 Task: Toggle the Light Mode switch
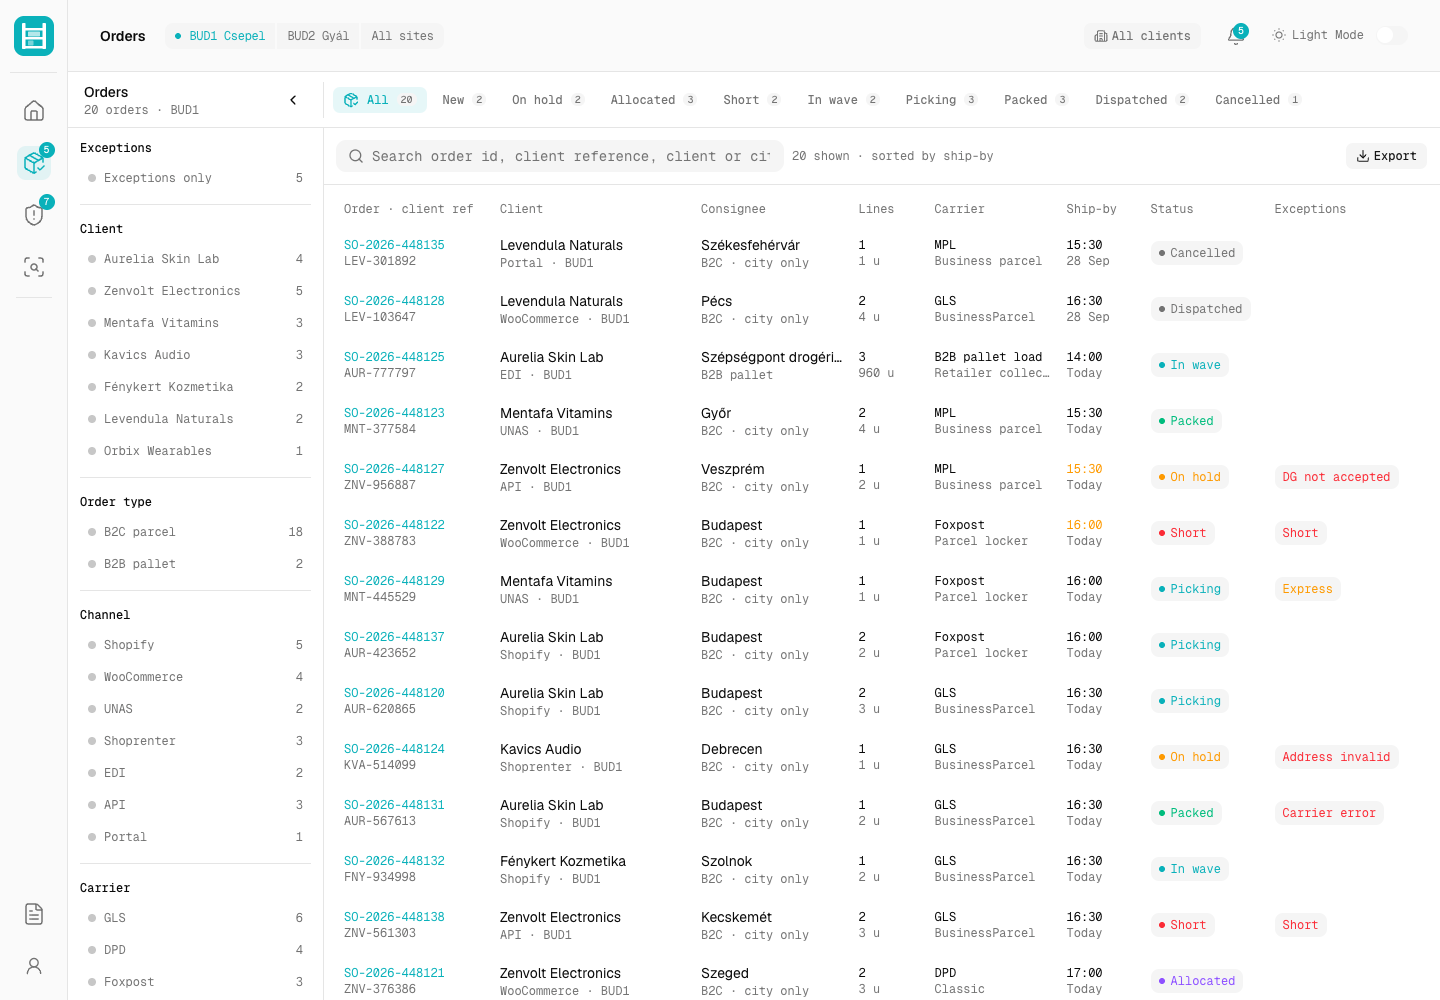[1391, 35]
